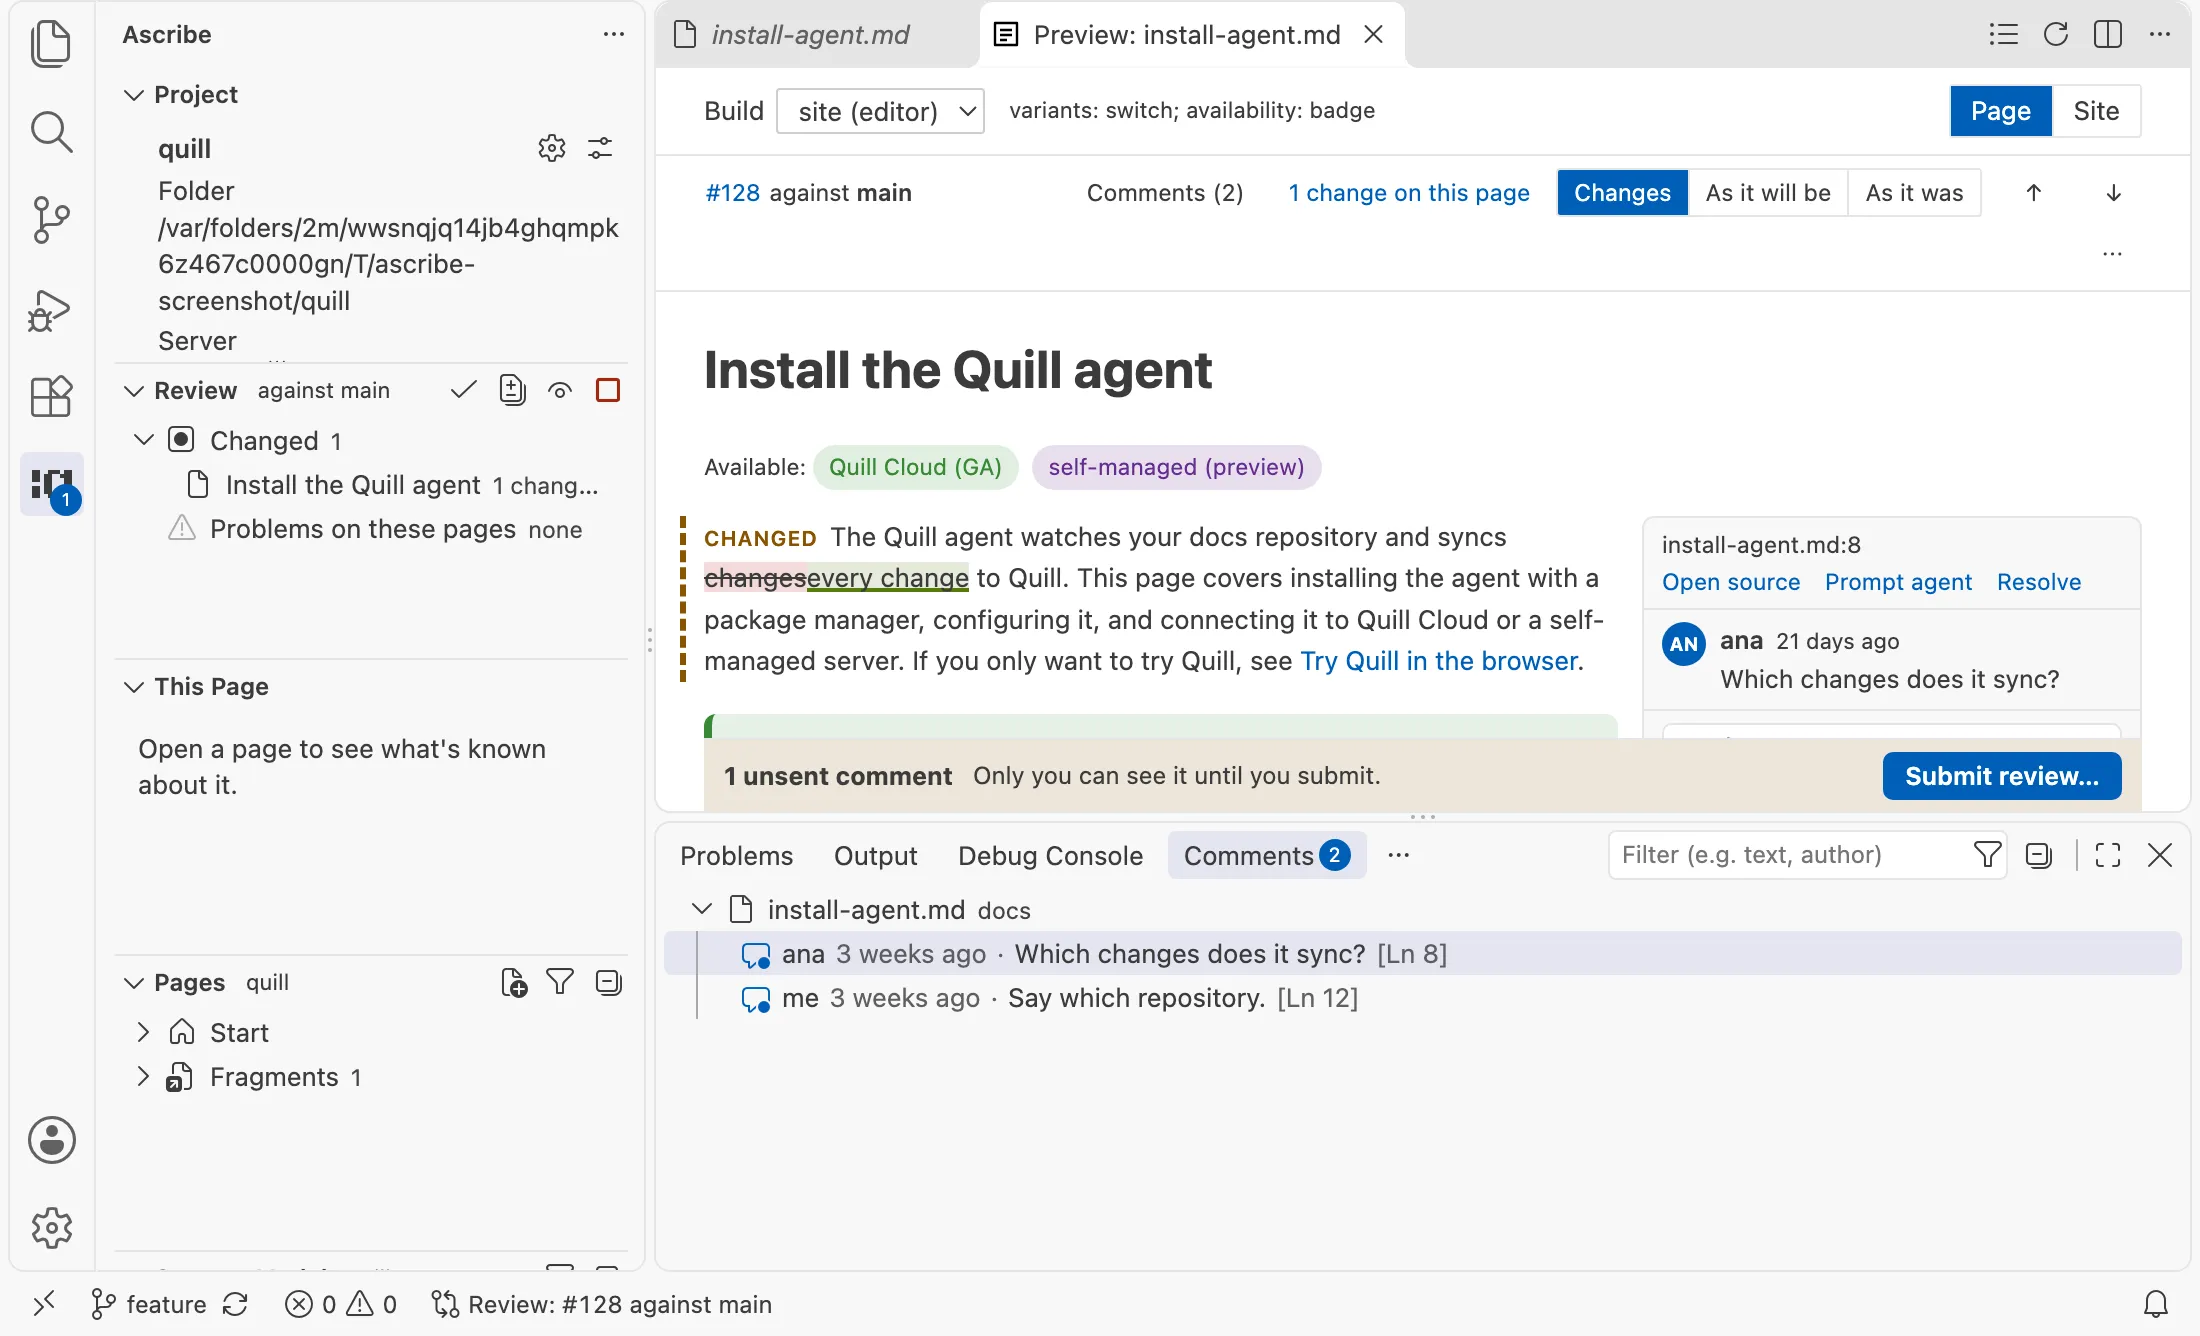Viewport: 2200px width, 1336px height.
Task: Go to previous change with up arrow
Action: point(2033,193)
